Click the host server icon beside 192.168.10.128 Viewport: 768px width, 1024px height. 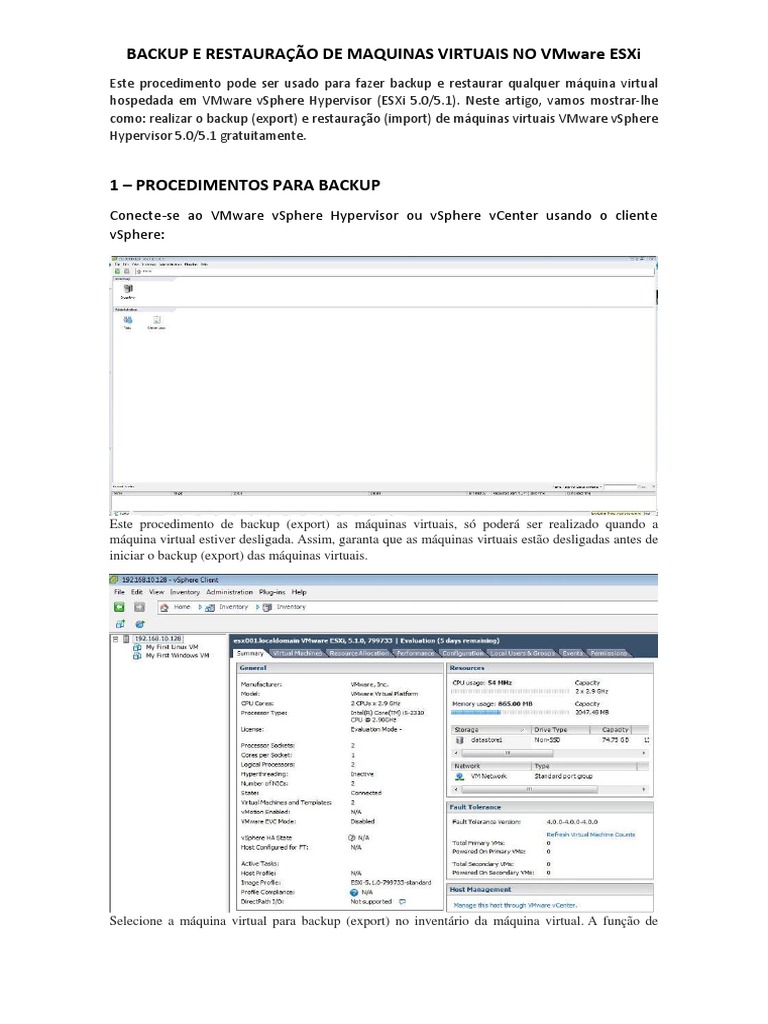pyautogui.click(x=127, y=639)
